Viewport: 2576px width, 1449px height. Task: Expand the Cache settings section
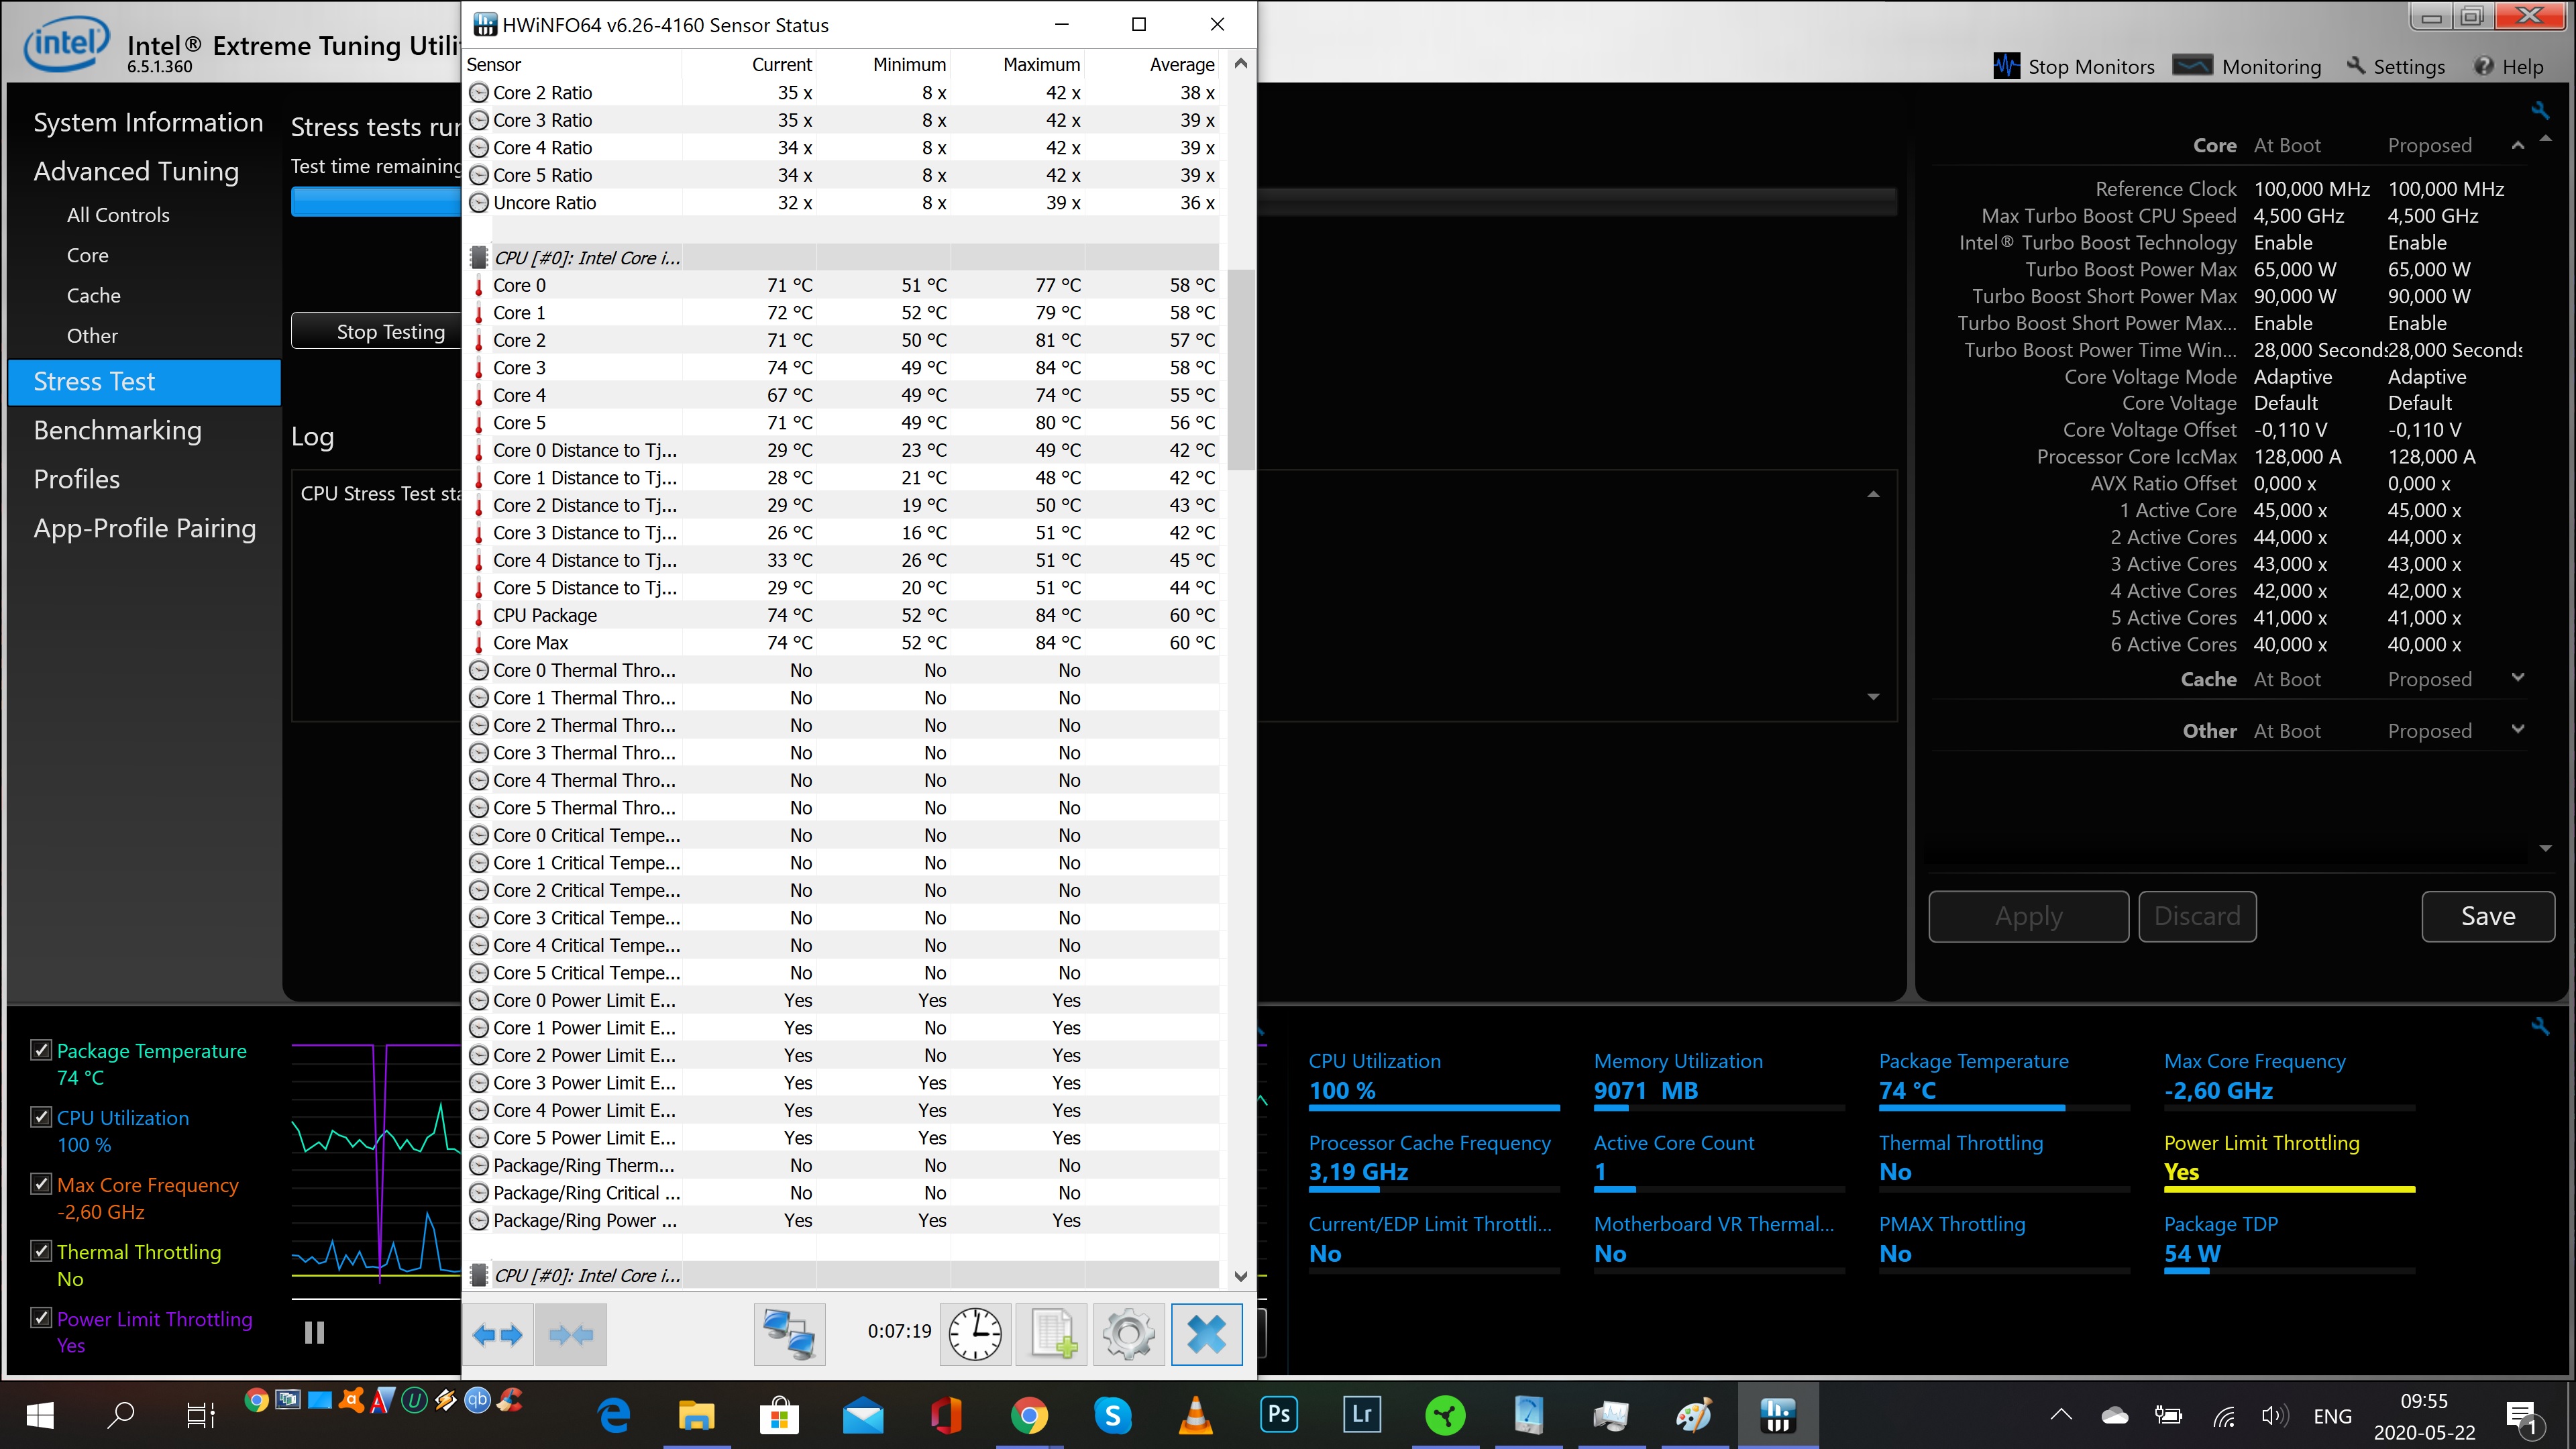(x=2518, y=678)
